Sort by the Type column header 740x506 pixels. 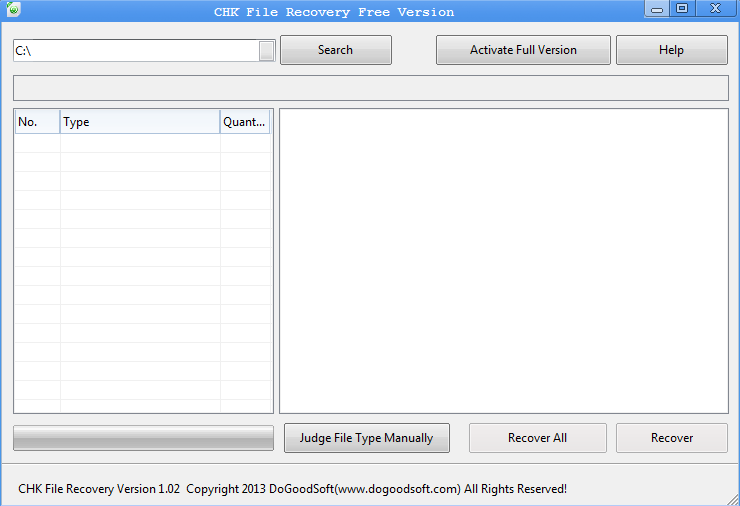140,122
